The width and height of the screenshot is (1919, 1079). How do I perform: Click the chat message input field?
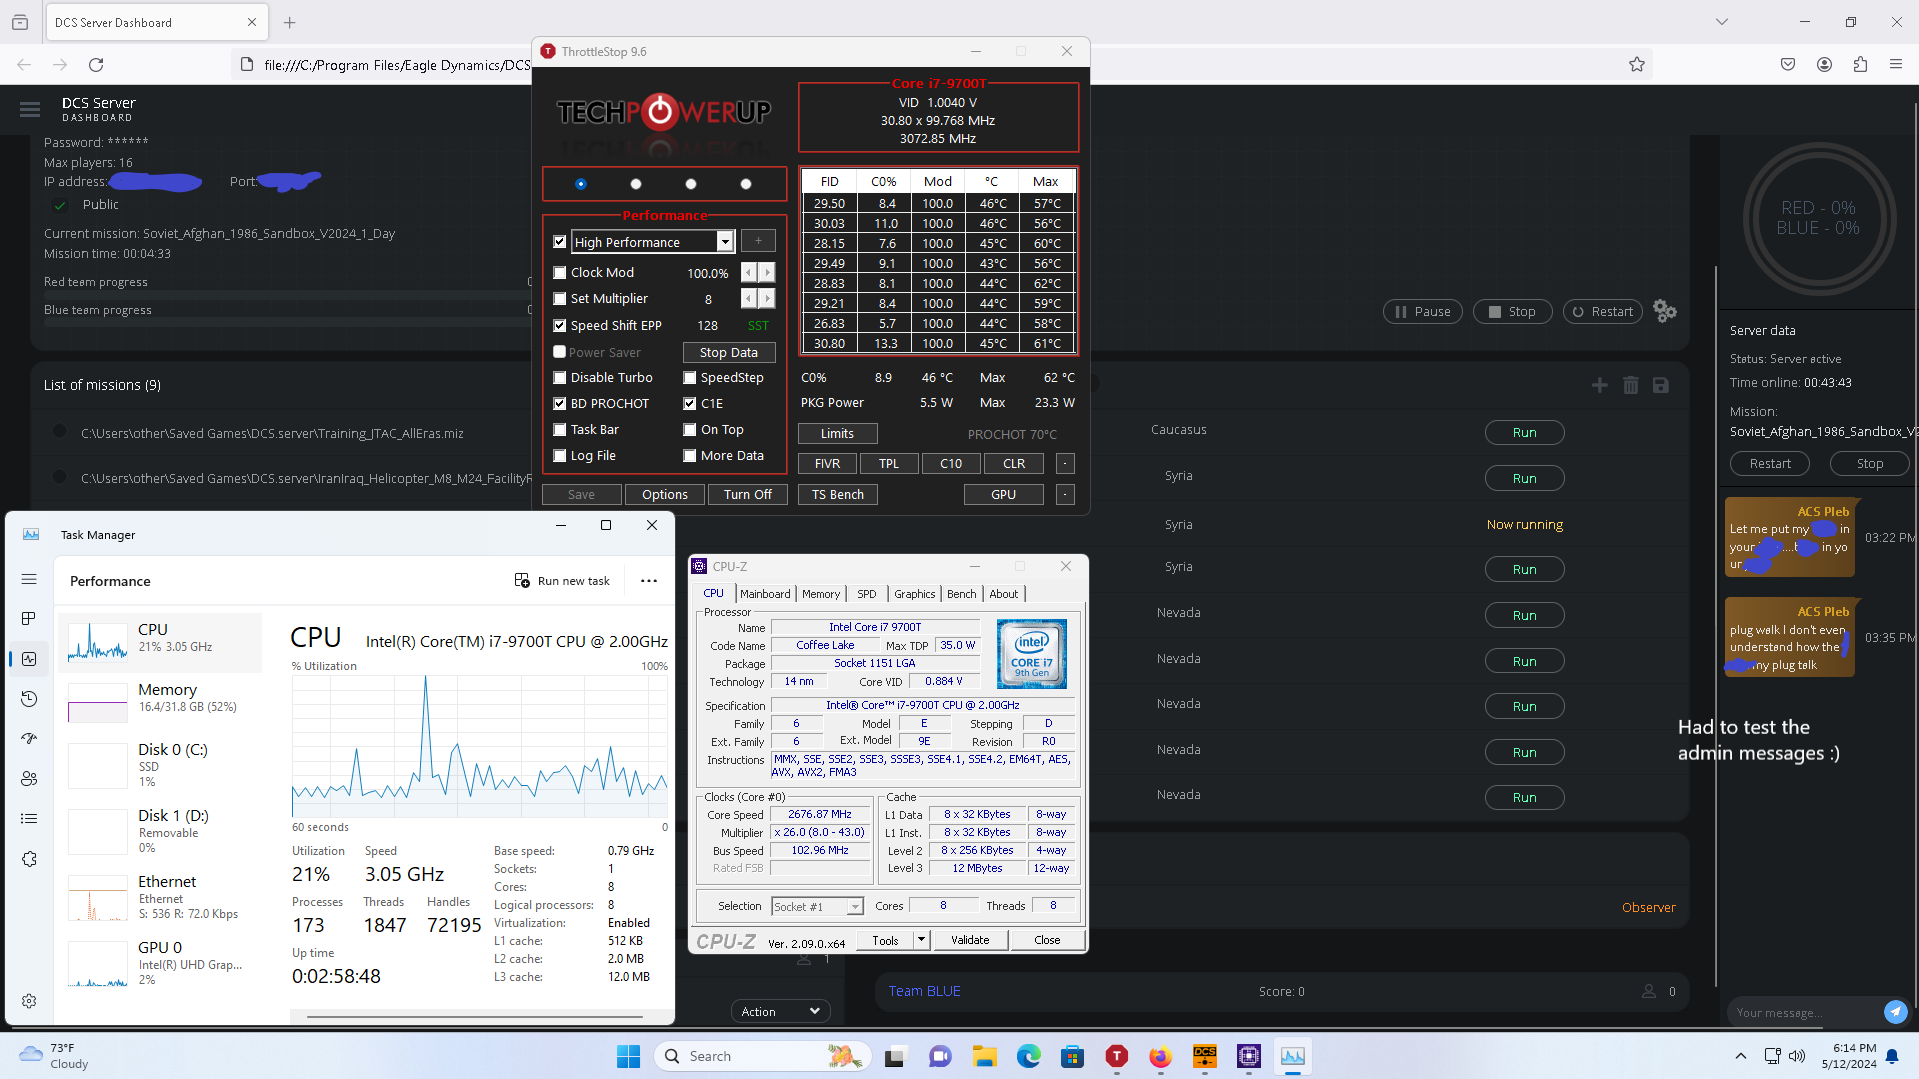tap(1803, 1012)
